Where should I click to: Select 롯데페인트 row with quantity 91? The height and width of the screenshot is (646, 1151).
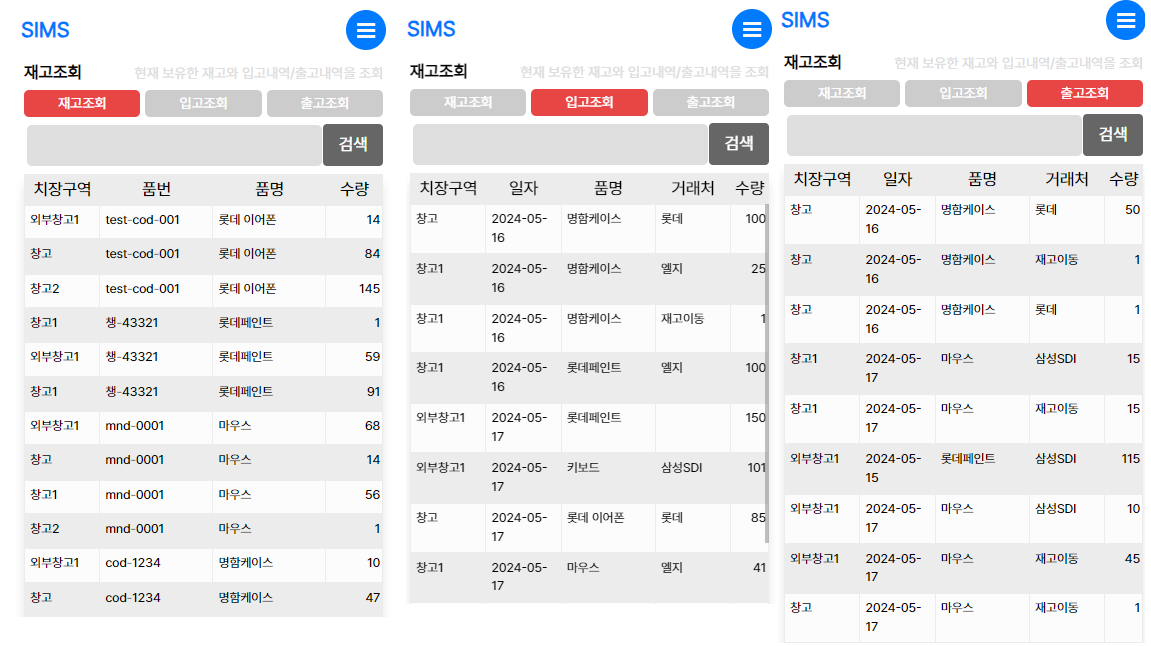tap(203, 392)
